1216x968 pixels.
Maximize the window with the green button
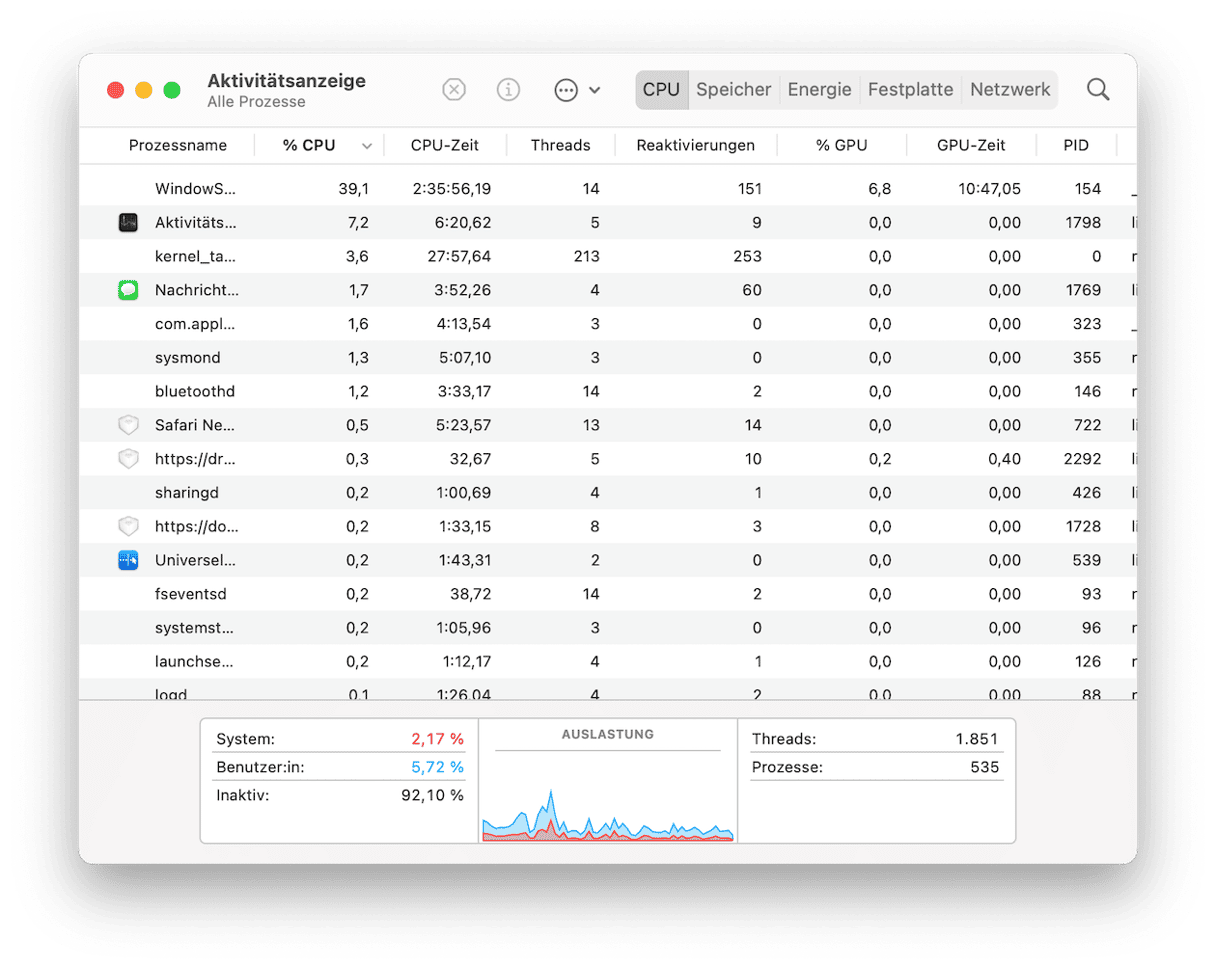click(x=172, y=90)
